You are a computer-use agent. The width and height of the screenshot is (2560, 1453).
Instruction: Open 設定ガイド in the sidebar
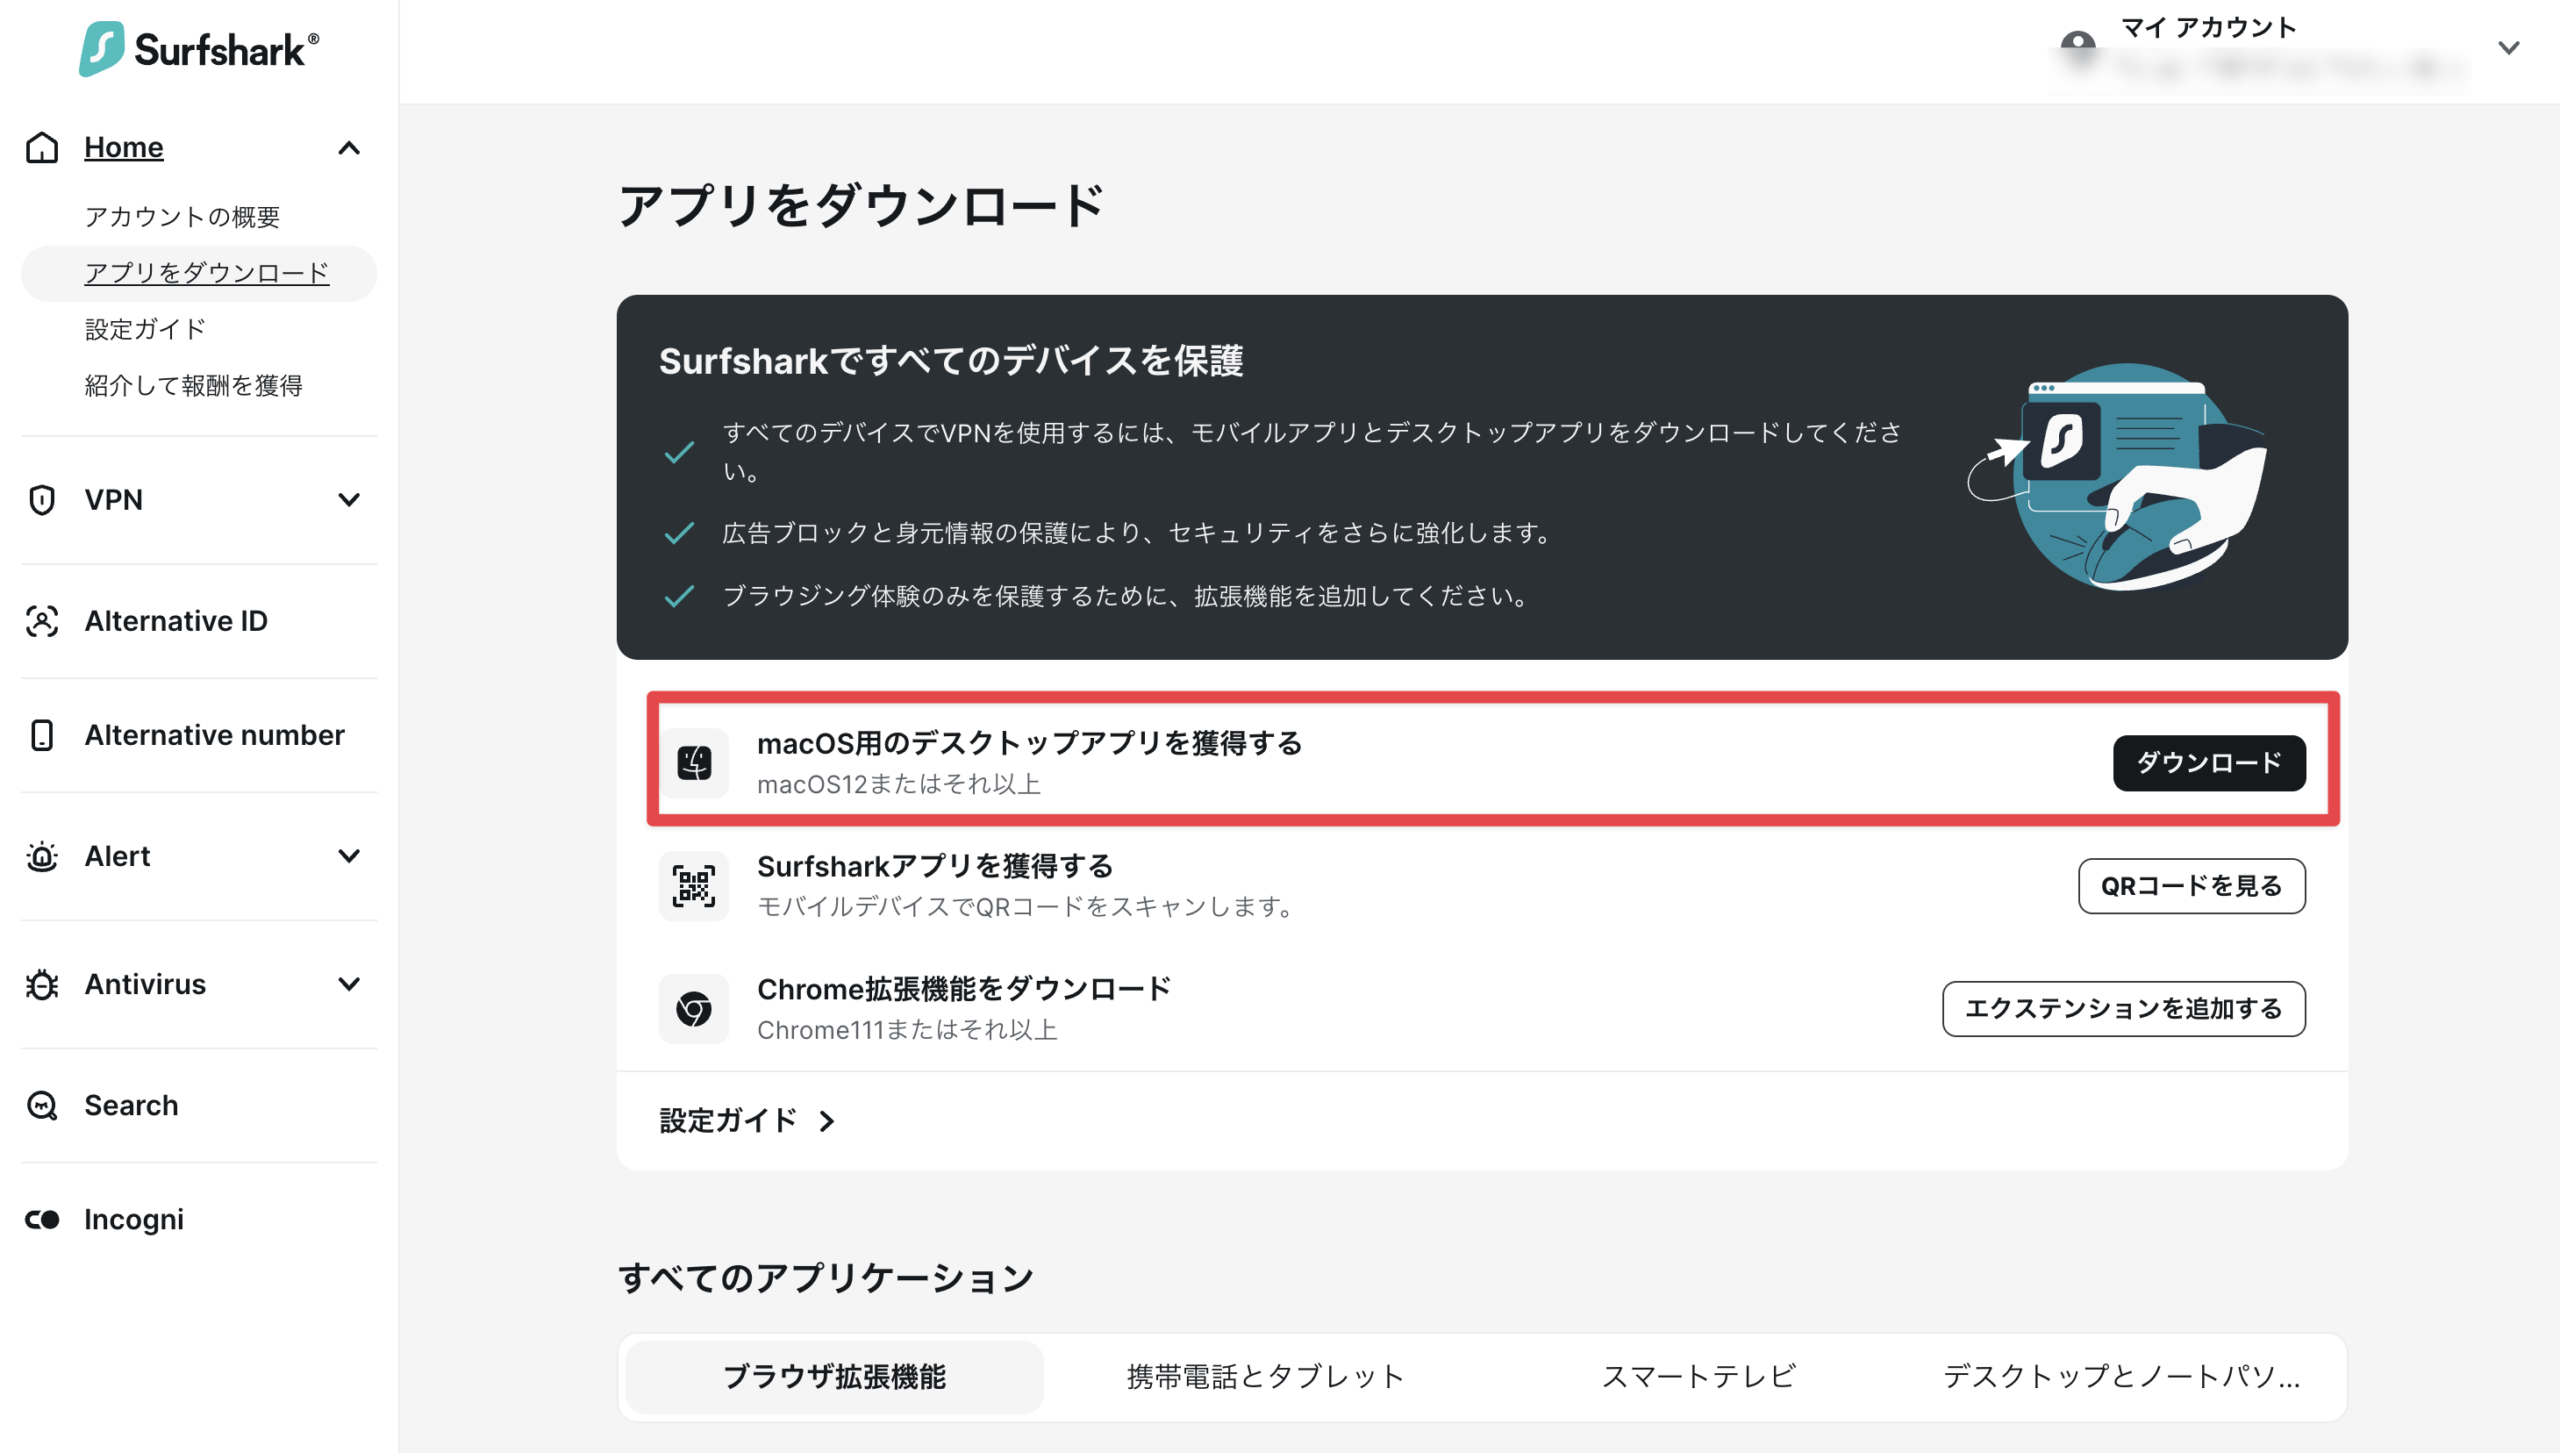(x=145, y=329)
